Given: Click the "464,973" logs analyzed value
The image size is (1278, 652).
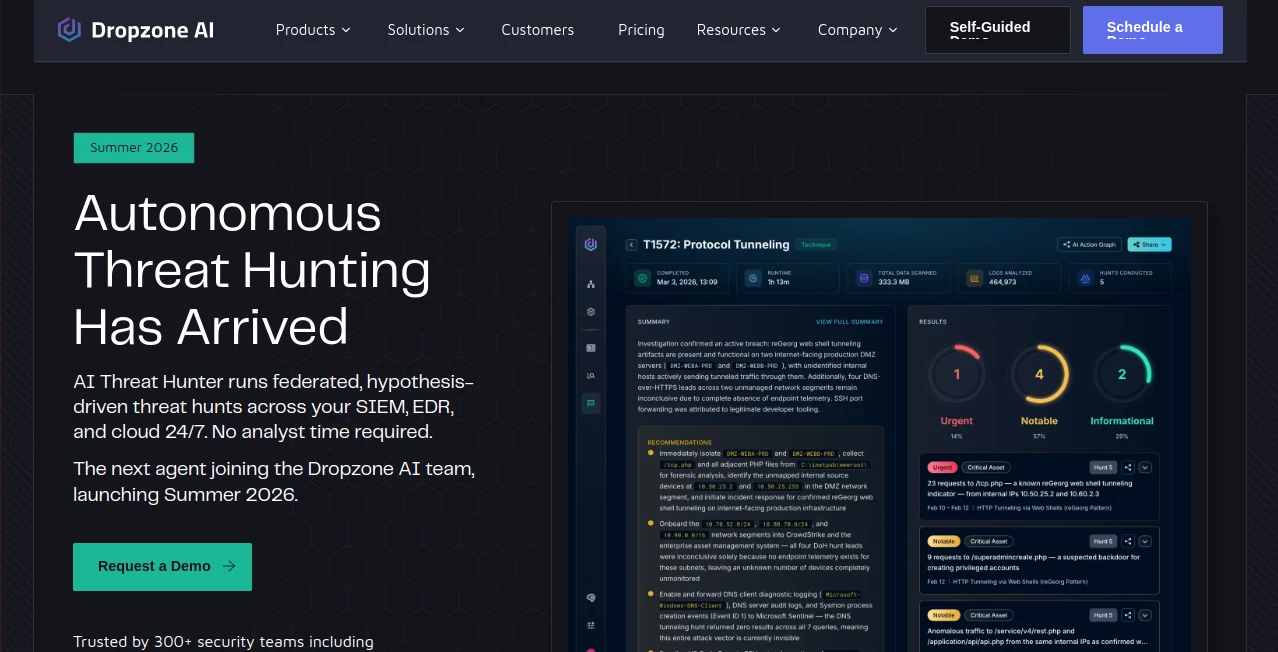Looking at the screenshot, I should click(x=1003, y=282).
